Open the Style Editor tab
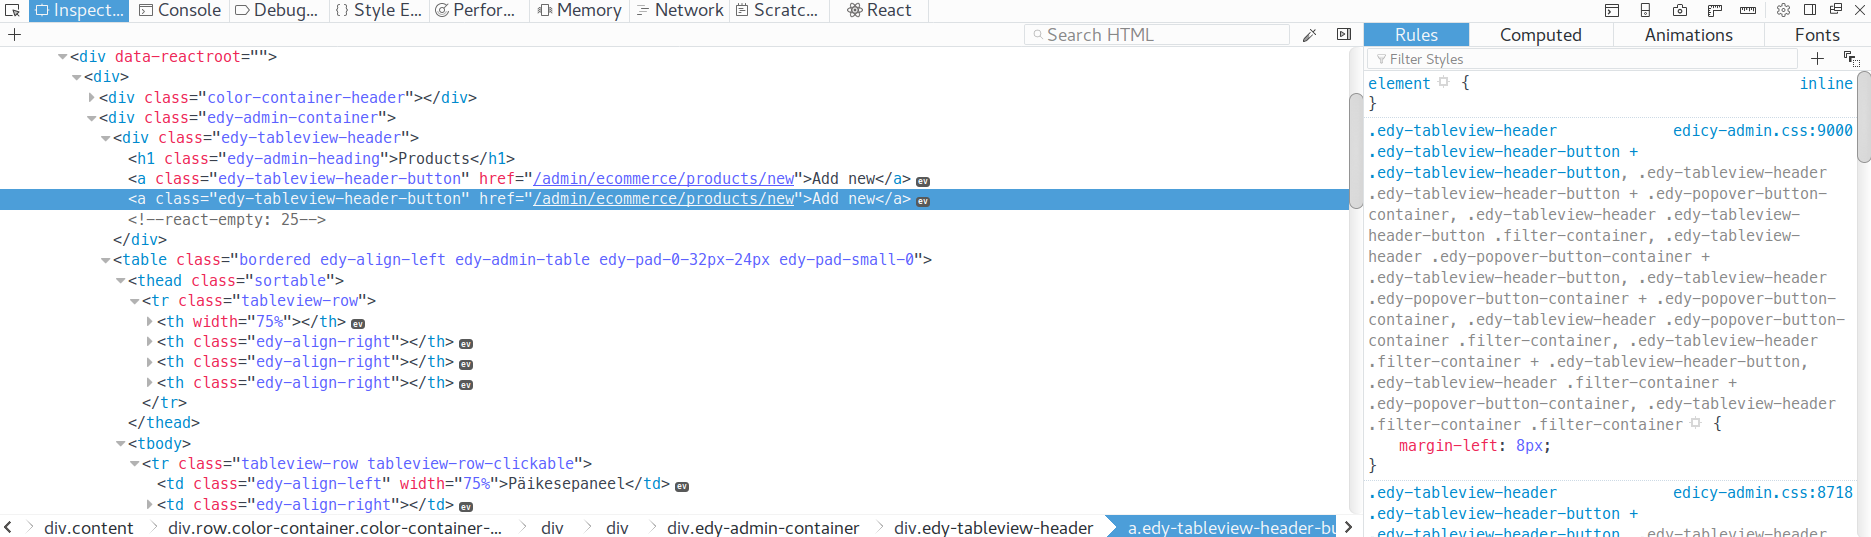The image size is (1871, 537). pos(378,10)
